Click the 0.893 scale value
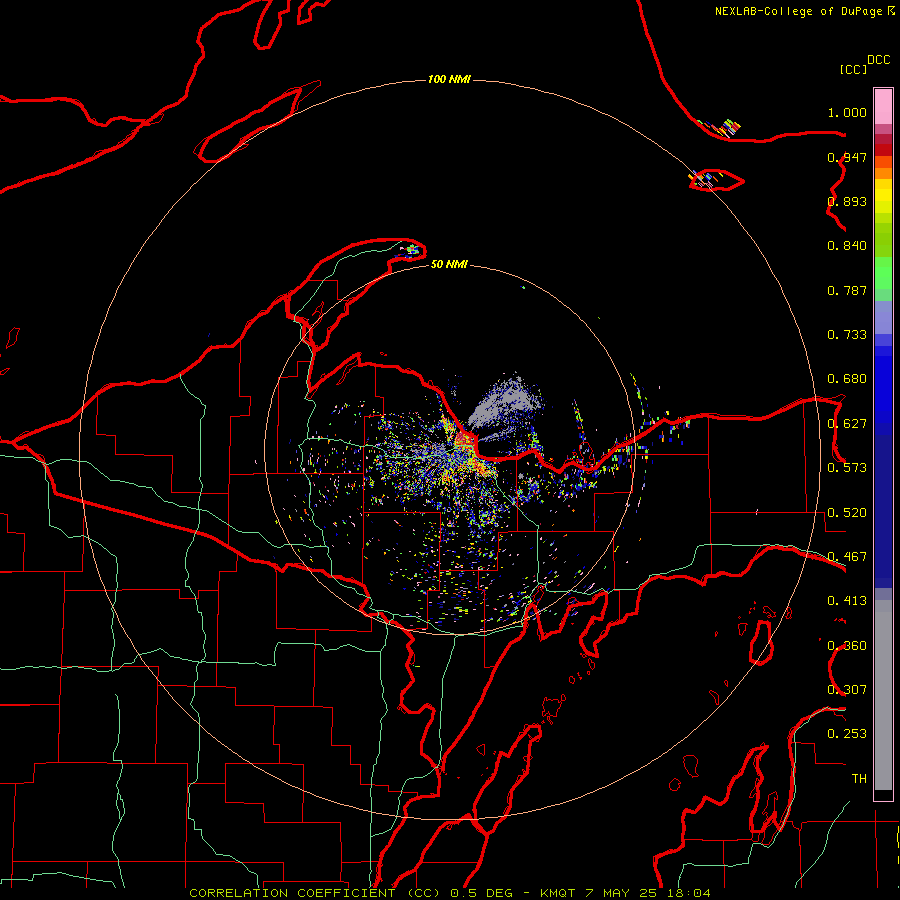 [x=847, y=201]
